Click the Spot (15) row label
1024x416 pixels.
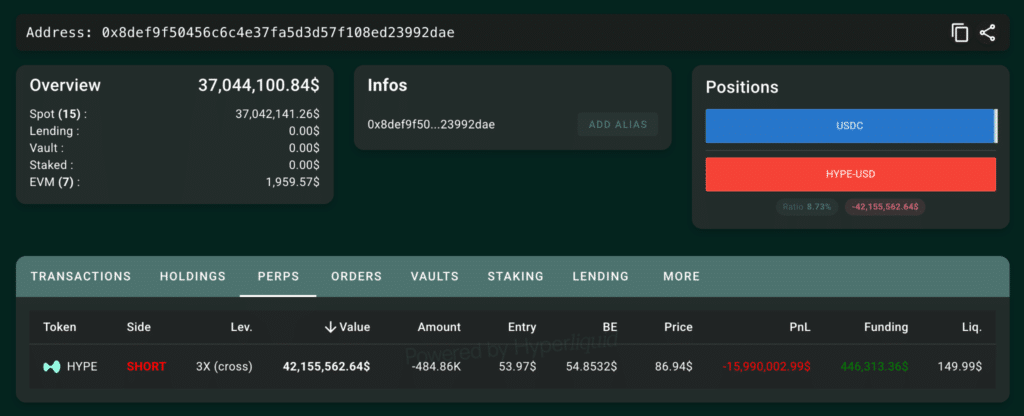(58, 114)
